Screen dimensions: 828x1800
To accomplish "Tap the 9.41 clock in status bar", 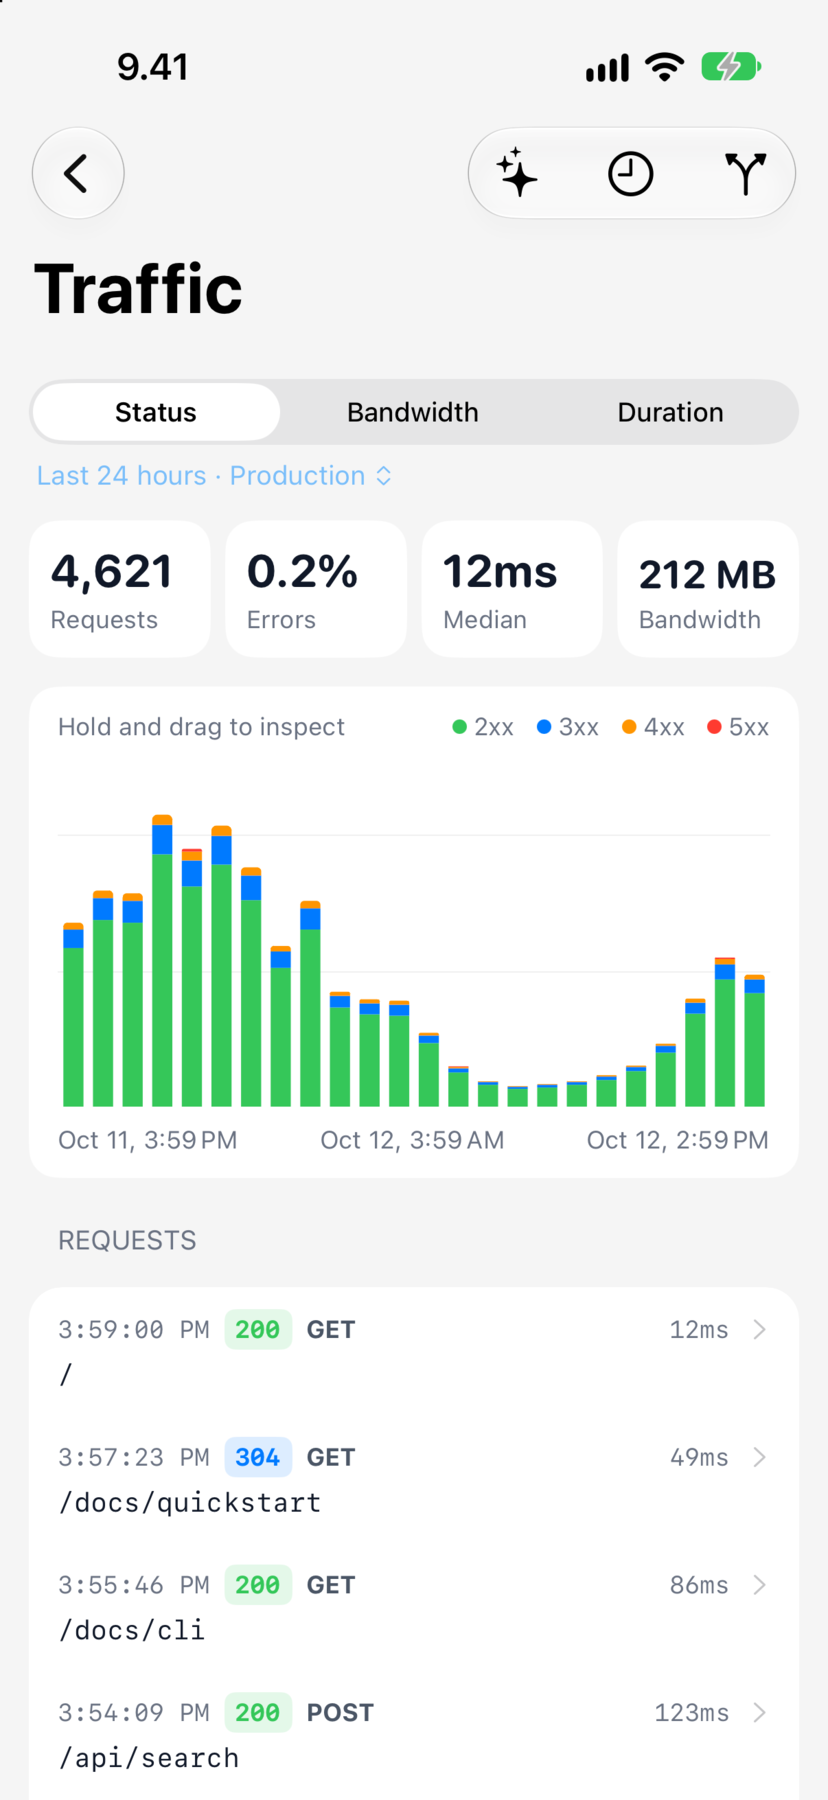I will 153,67.
